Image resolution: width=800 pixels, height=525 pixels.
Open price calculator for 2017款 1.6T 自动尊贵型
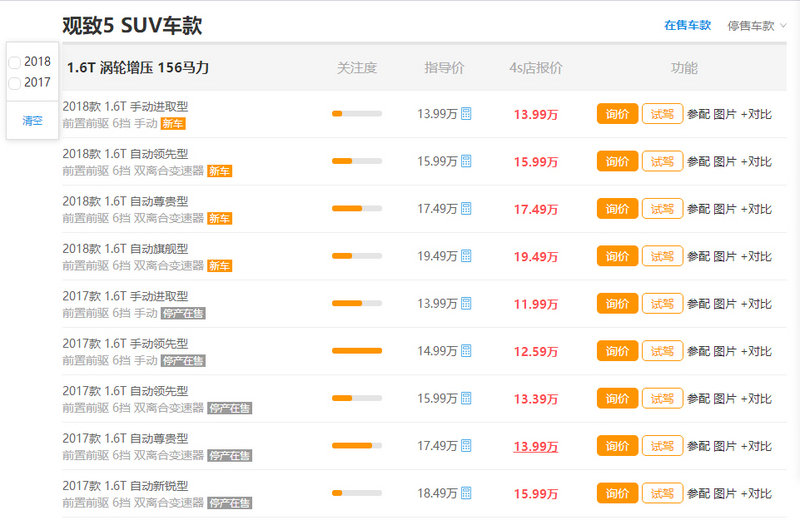466,445
